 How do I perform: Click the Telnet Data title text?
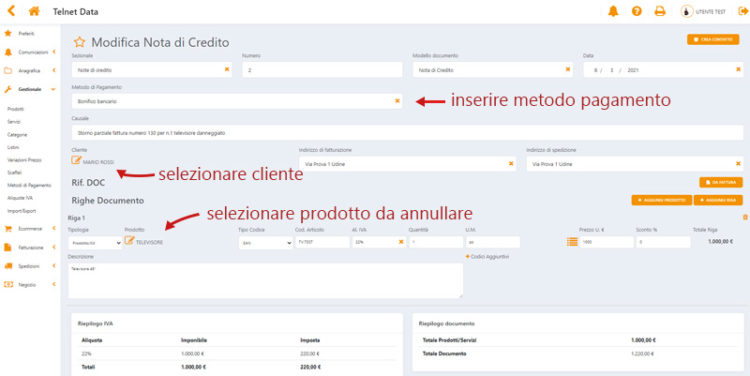click(x=76, y=11)
